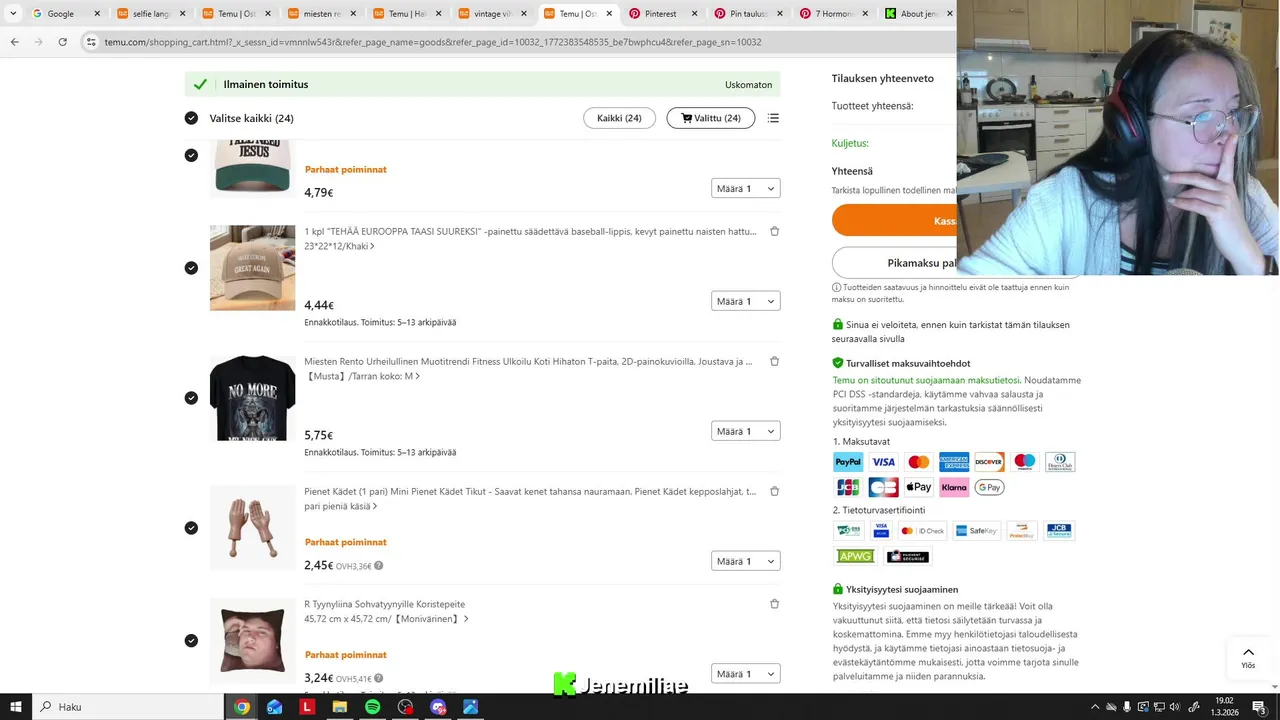
Task: Click the Mastercard ID Check badge
Action: (922, 531)
